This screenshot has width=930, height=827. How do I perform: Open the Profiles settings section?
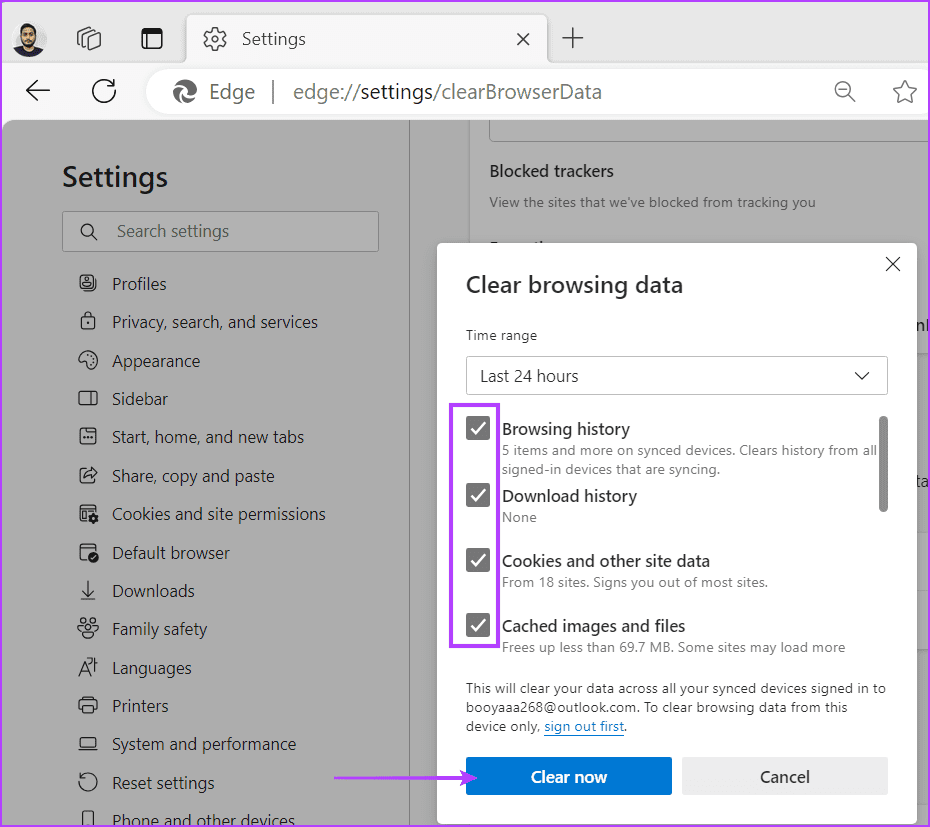[139, 284]
